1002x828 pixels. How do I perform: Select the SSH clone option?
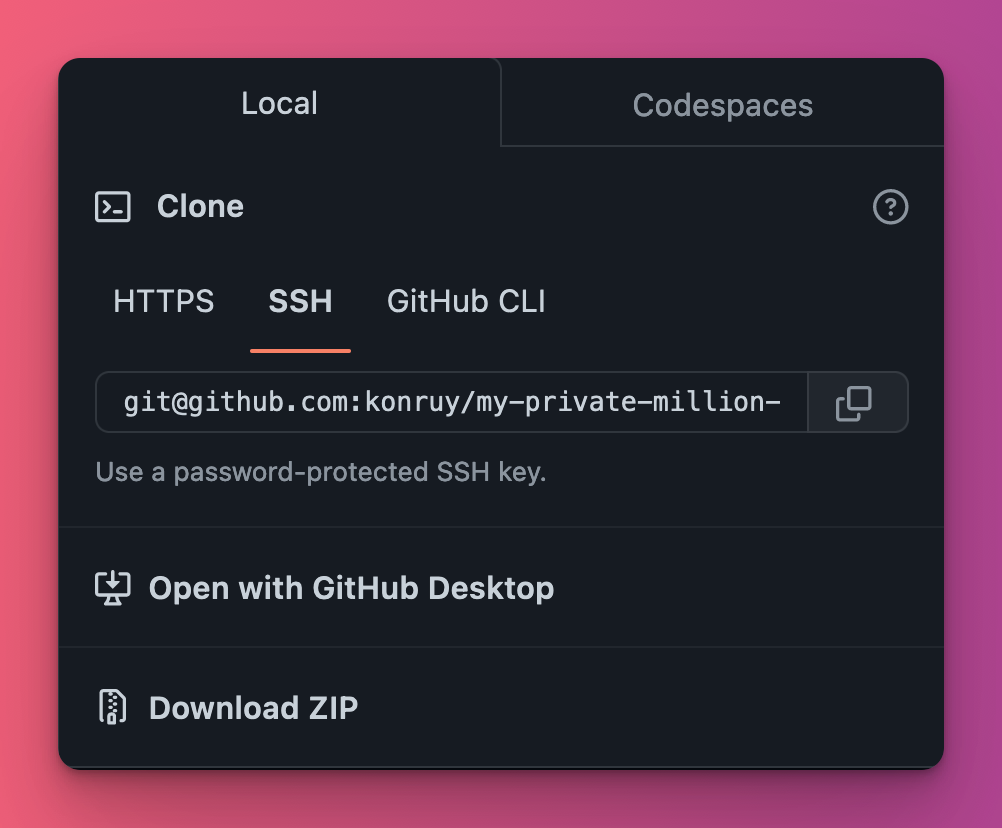click(300, 301)
